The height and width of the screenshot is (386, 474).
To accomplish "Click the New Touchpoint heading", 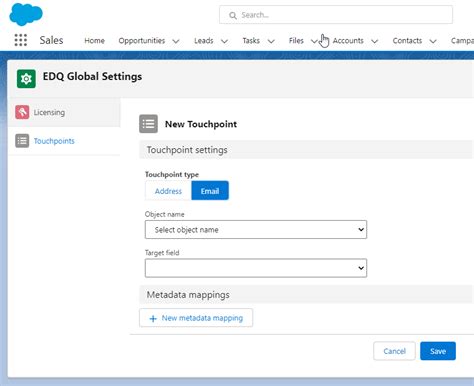I will point(201,124).
